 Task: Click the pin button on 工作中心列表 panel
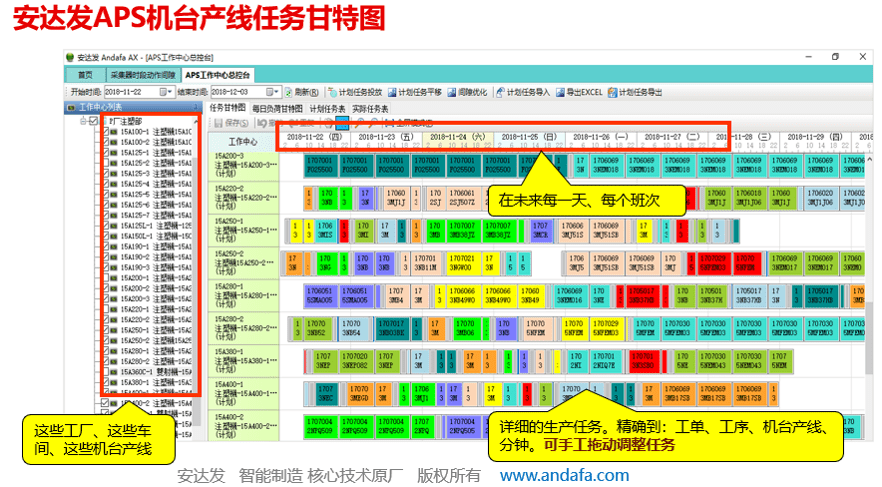pyautogui.click(x=196, y=107)
